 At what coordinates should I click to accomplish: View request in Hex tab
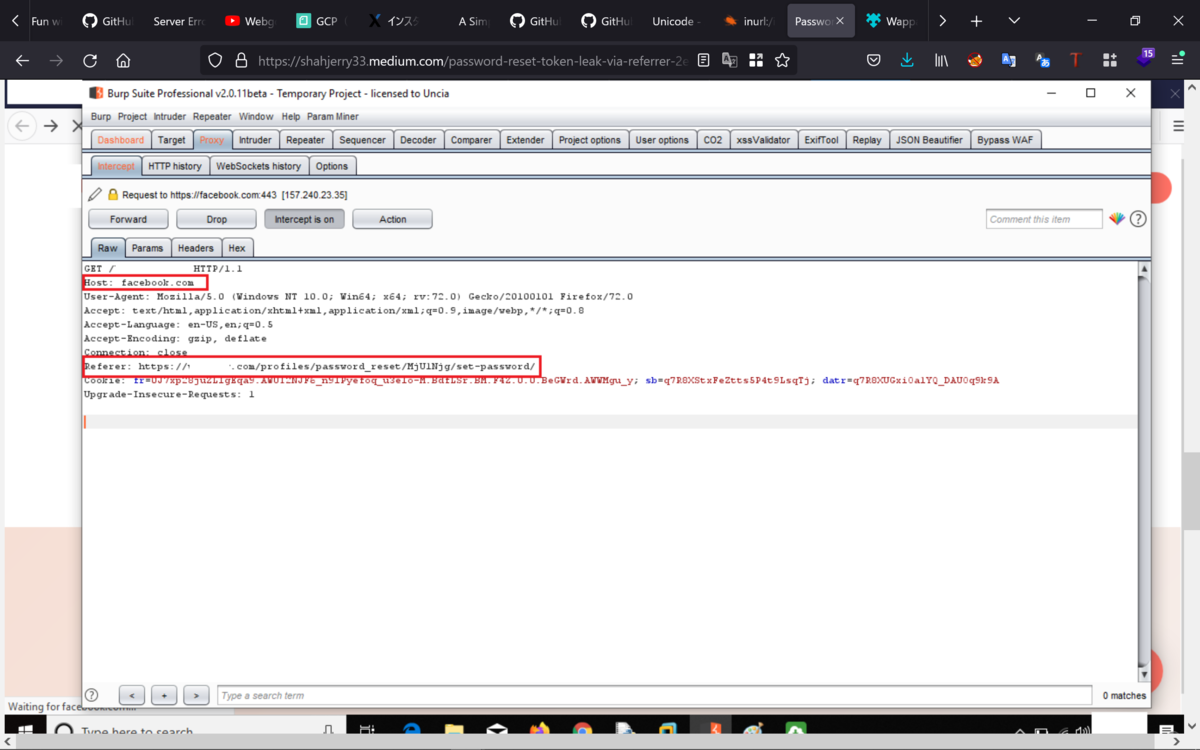point(236,248)
